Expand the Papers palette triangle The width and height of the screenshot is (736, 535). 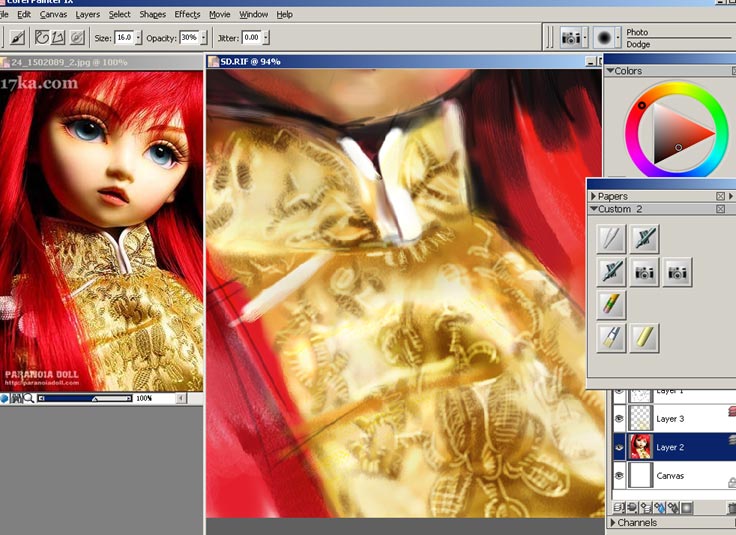594,196
